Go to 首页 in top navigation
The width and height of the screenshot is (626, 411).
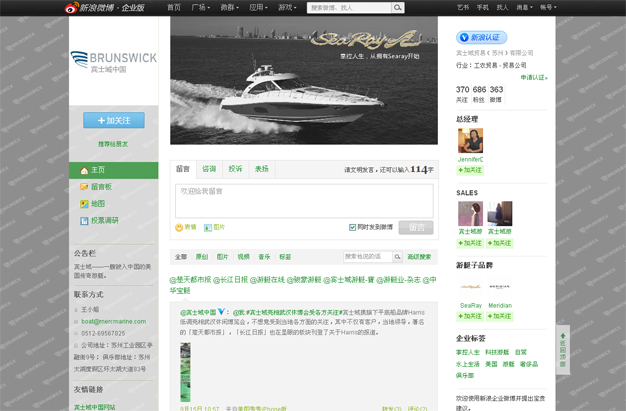click(x=174, y=7)
